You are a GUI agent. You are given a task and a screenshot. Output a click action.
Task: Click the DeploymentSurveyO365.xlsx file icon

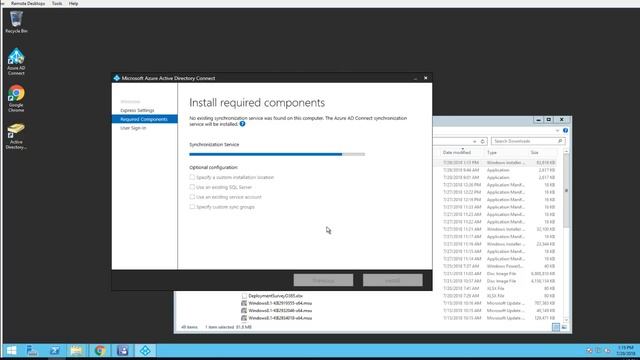pos(244,296)
